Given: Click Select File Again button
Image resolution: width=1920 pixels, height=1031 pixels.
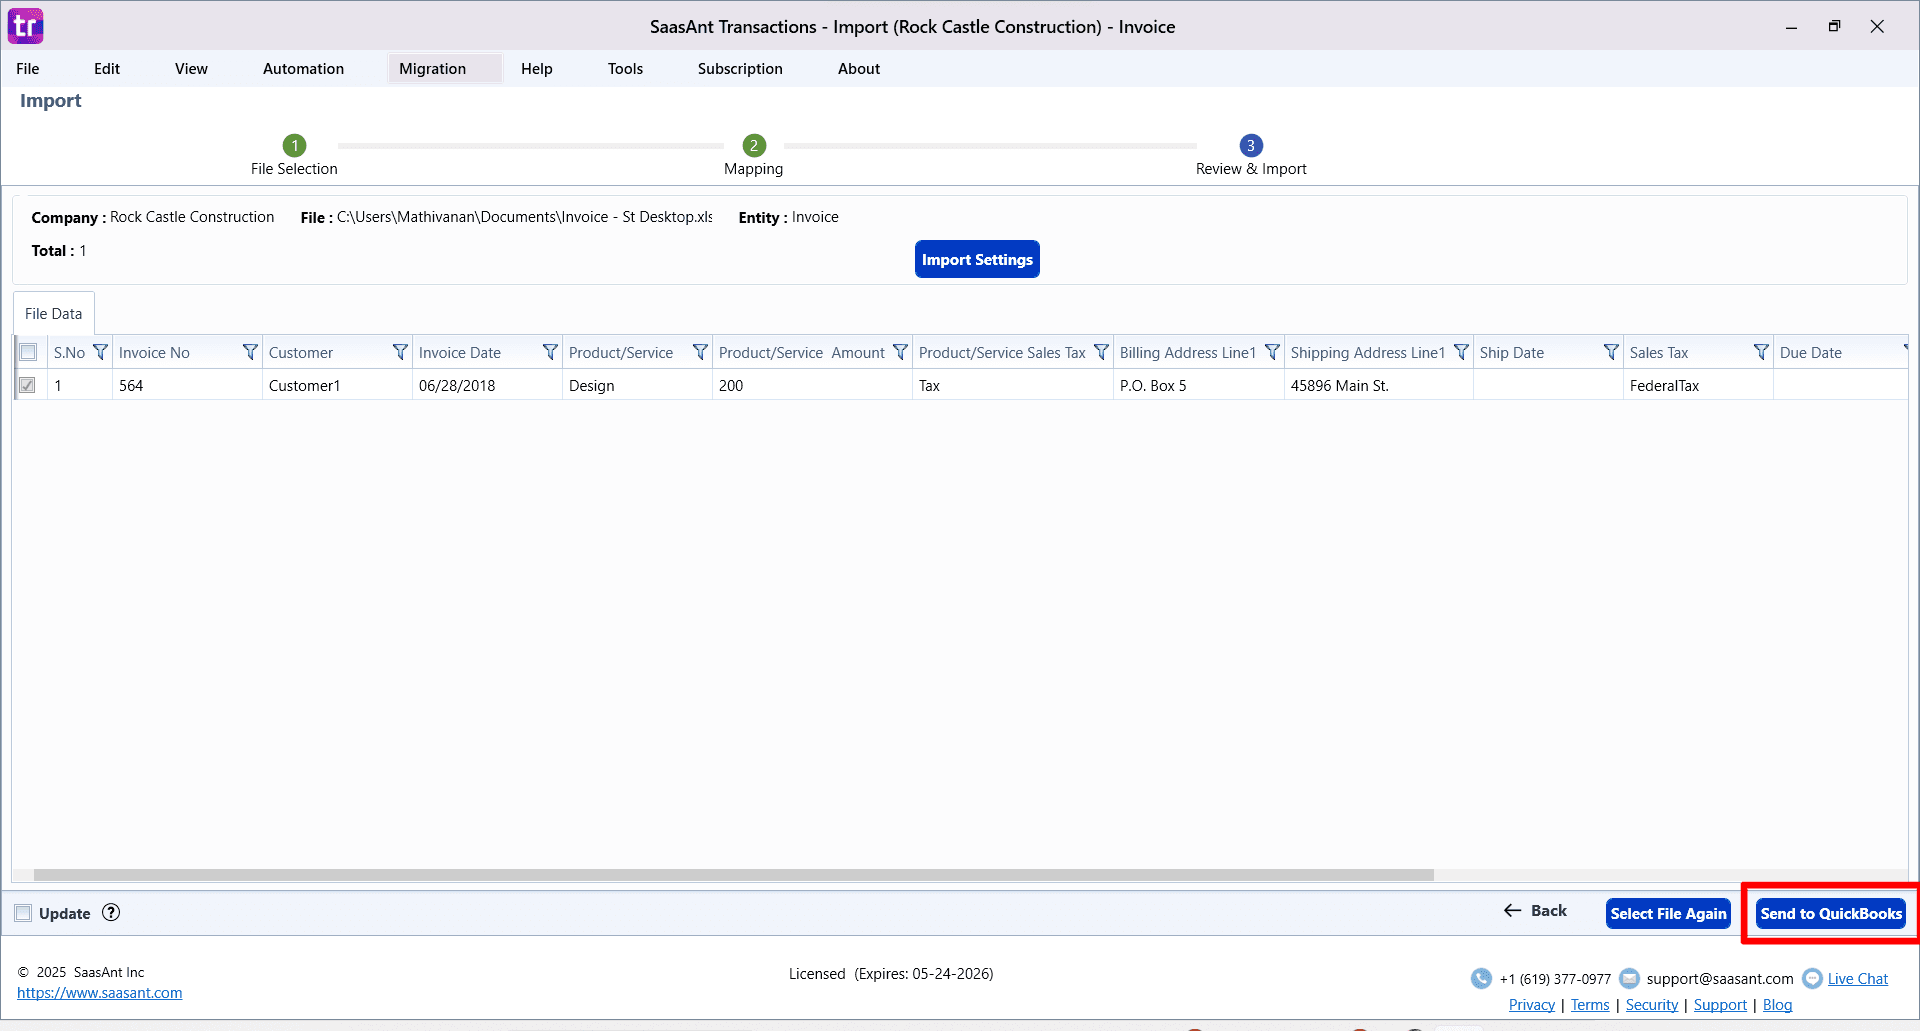Looking at the screenshot, I should [1668, 913].
